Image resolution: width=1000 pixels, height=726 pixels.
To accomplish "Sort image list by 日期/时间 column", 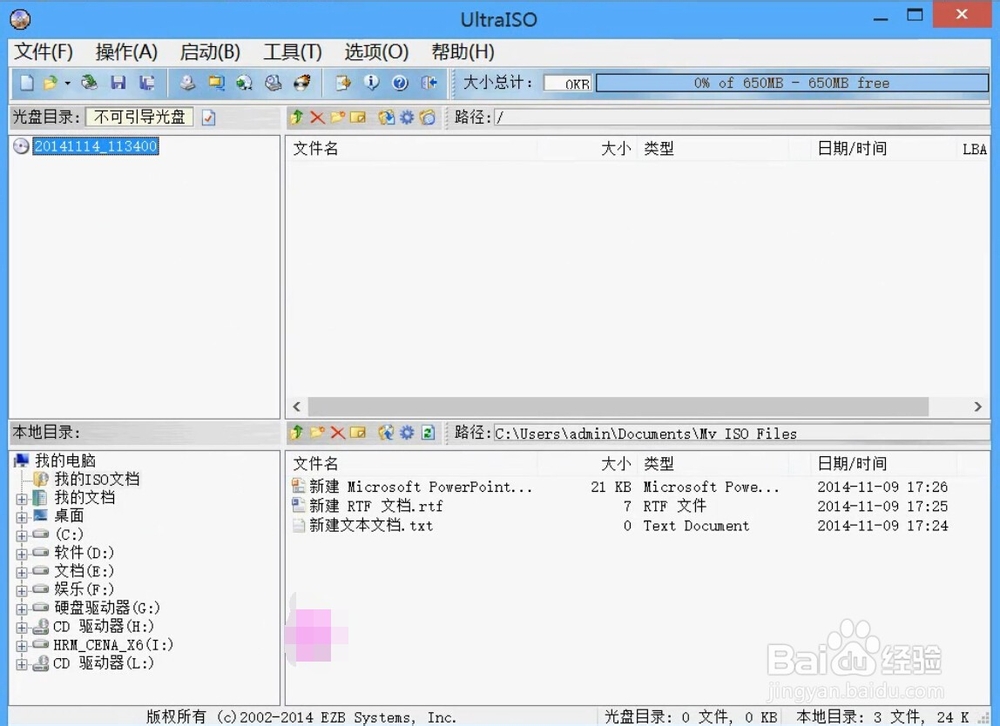I will pyautogui.click(x=851, y=149).
